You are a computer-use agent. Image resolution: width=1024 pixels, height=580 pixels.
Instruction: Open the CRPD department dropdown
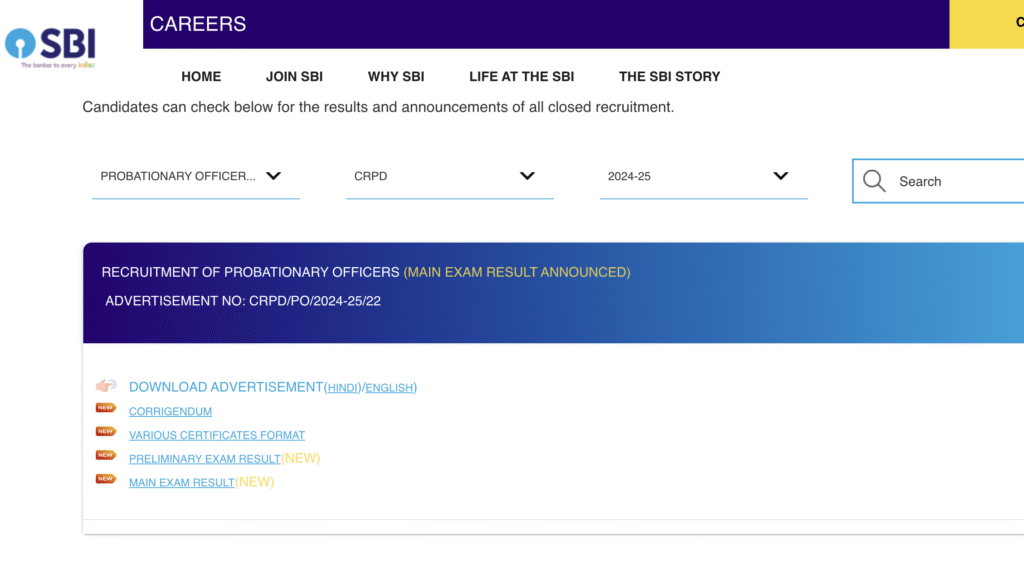click(x=449, y=177)
